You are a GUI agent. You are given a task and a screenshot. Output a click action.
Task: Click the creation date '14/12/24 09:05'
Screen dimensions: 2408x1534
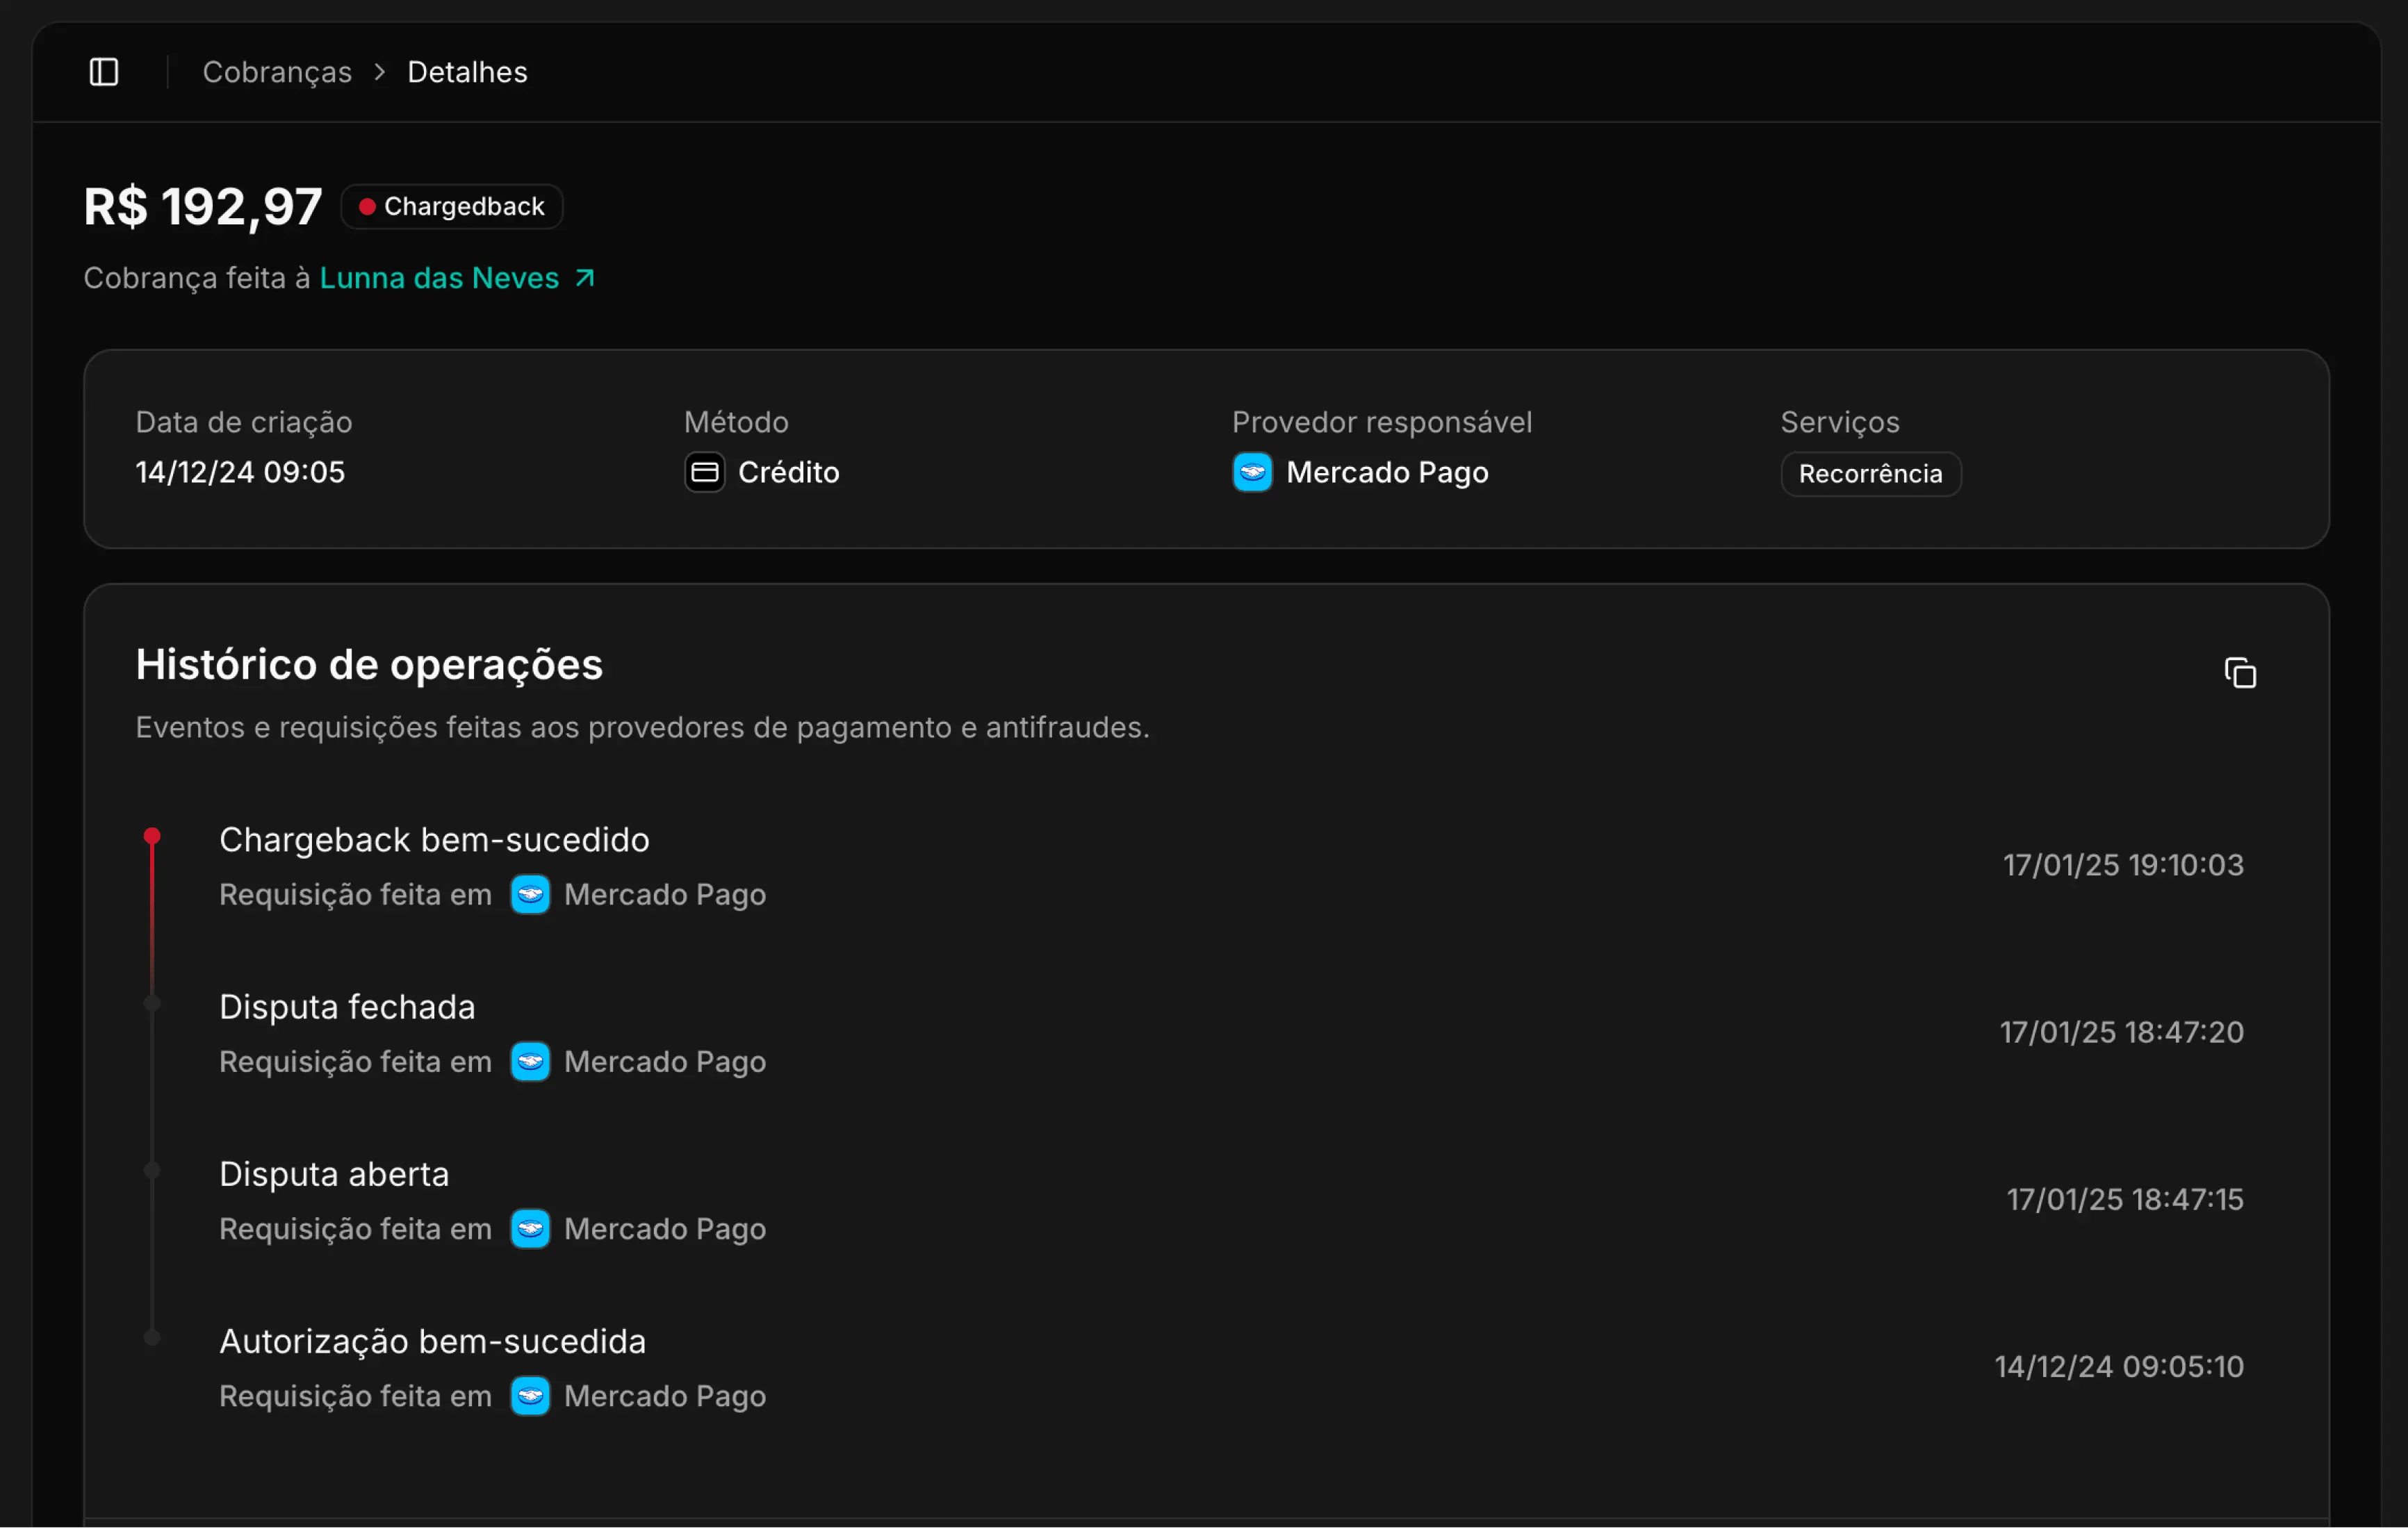click(x=240, y=472)
